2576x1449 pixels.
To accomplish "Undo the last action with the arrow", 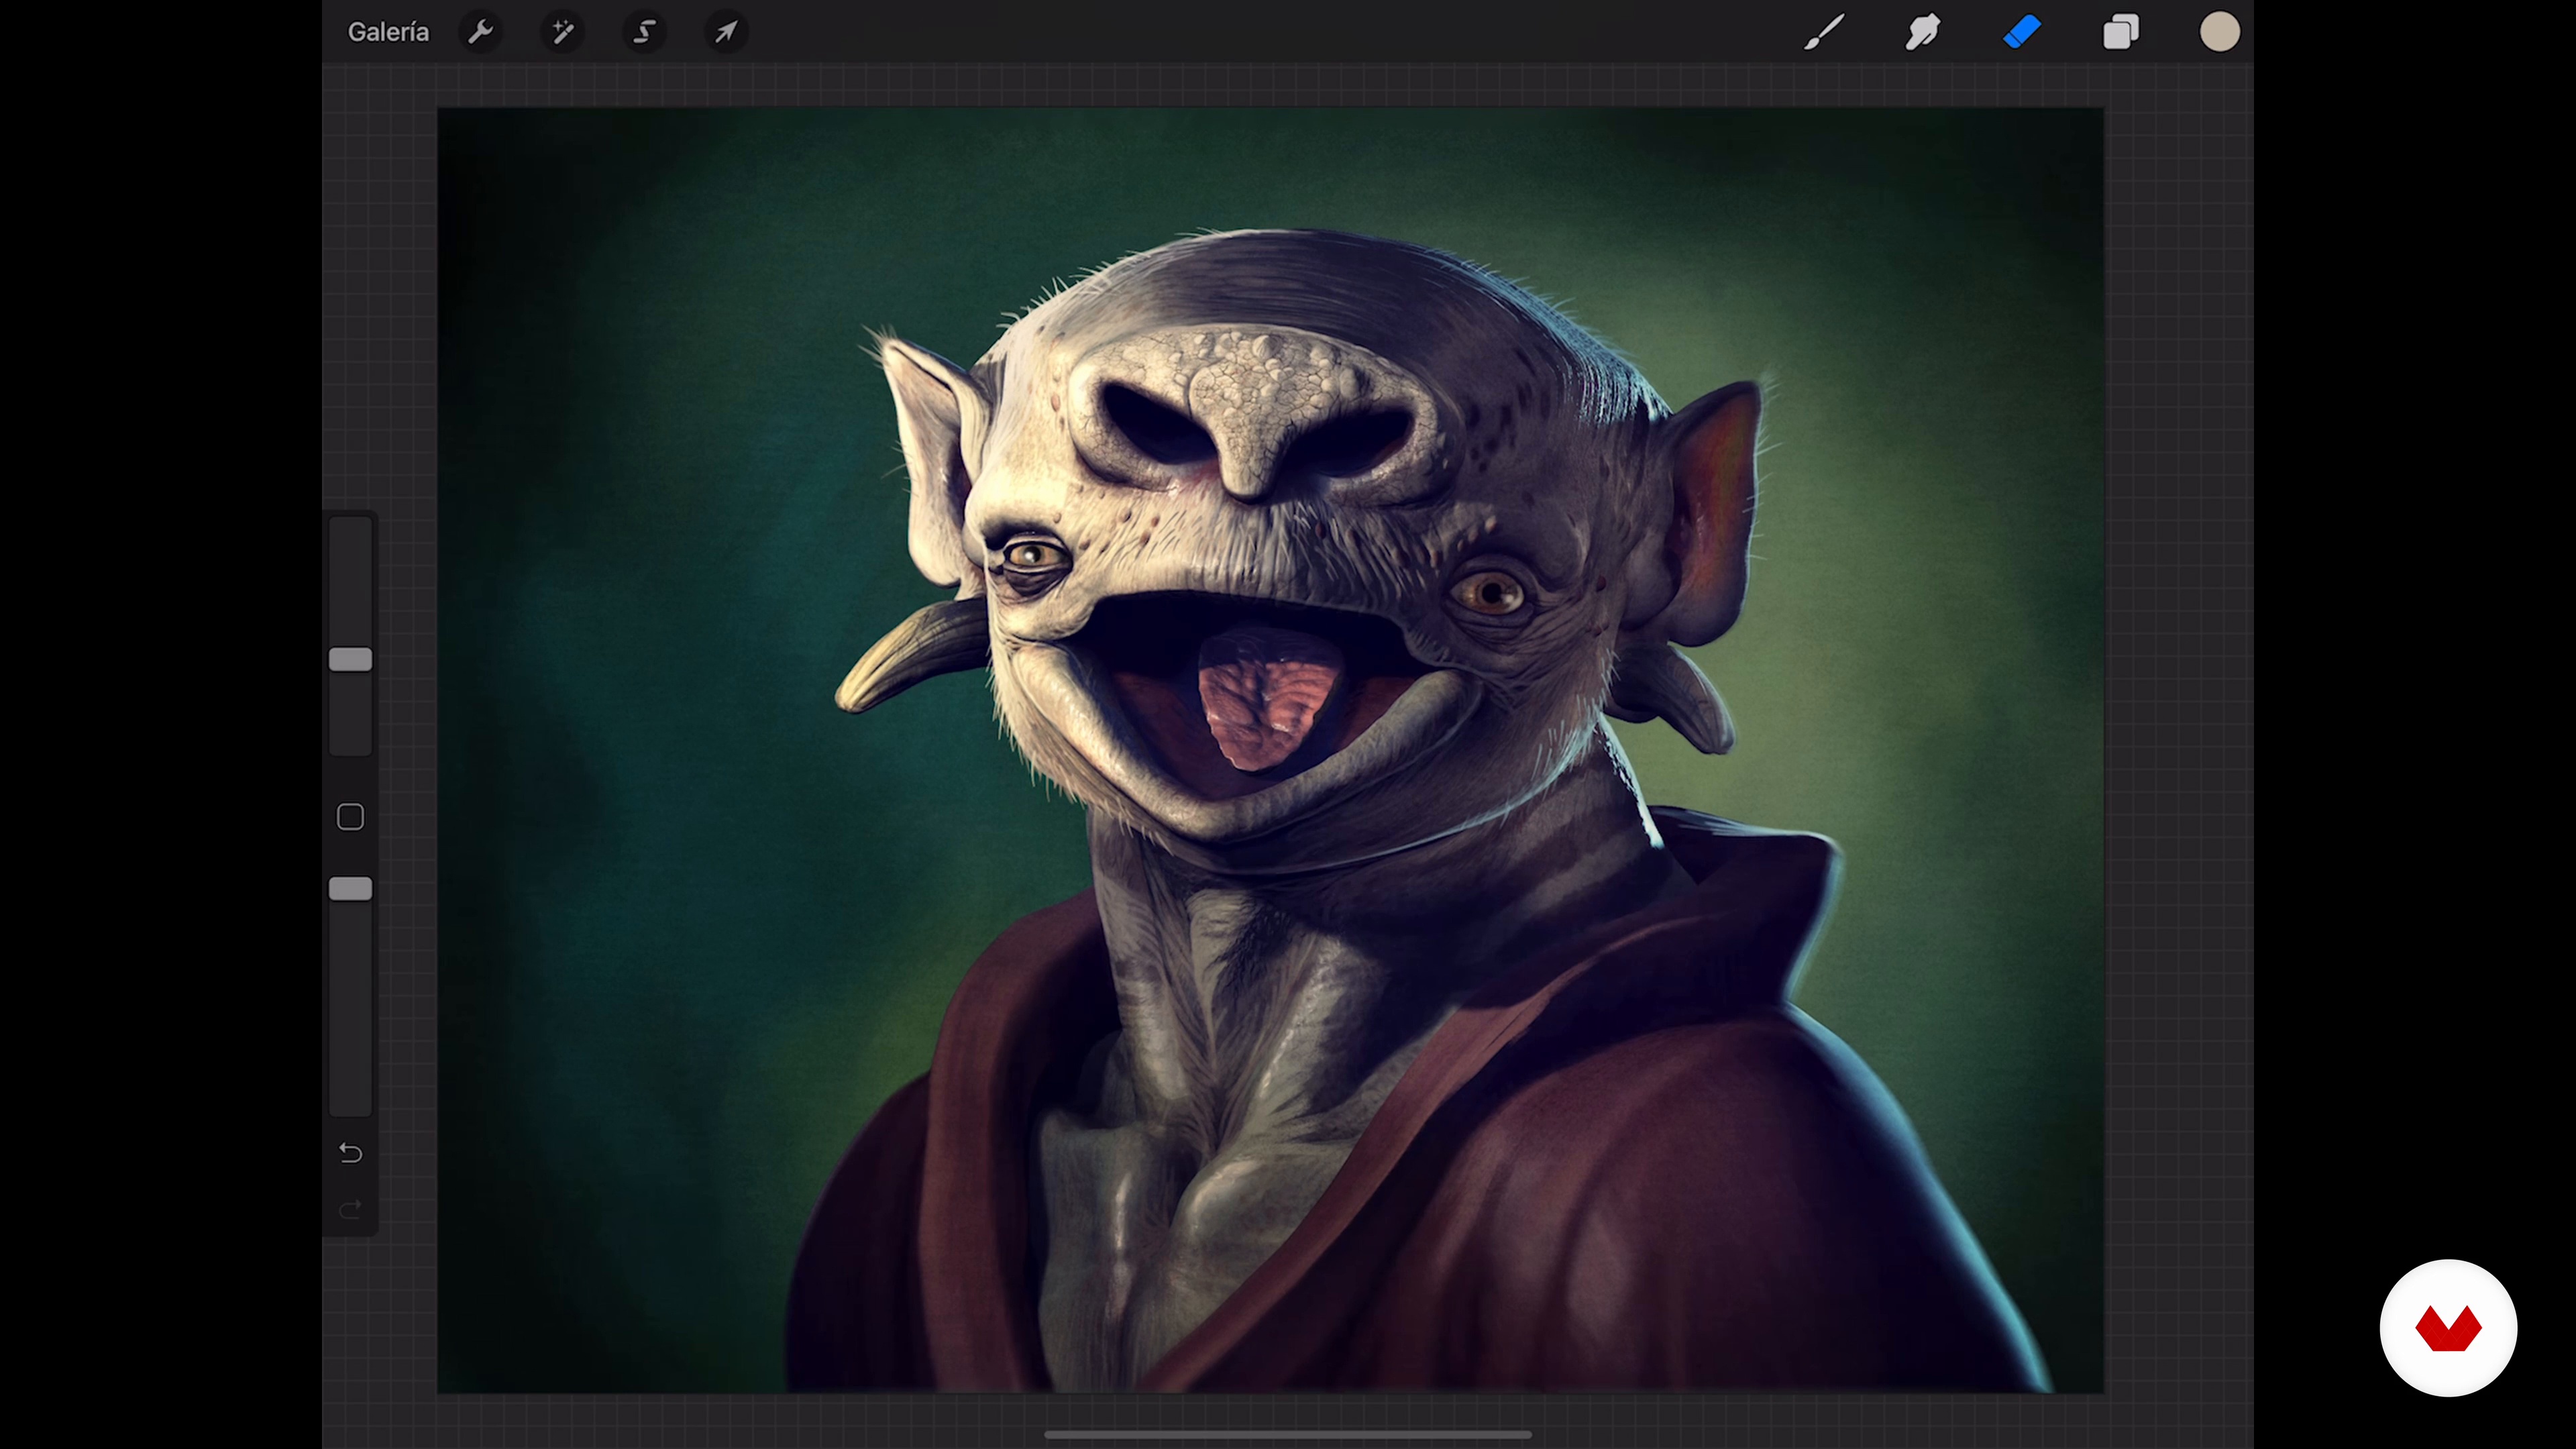I will coord(350,1153).
